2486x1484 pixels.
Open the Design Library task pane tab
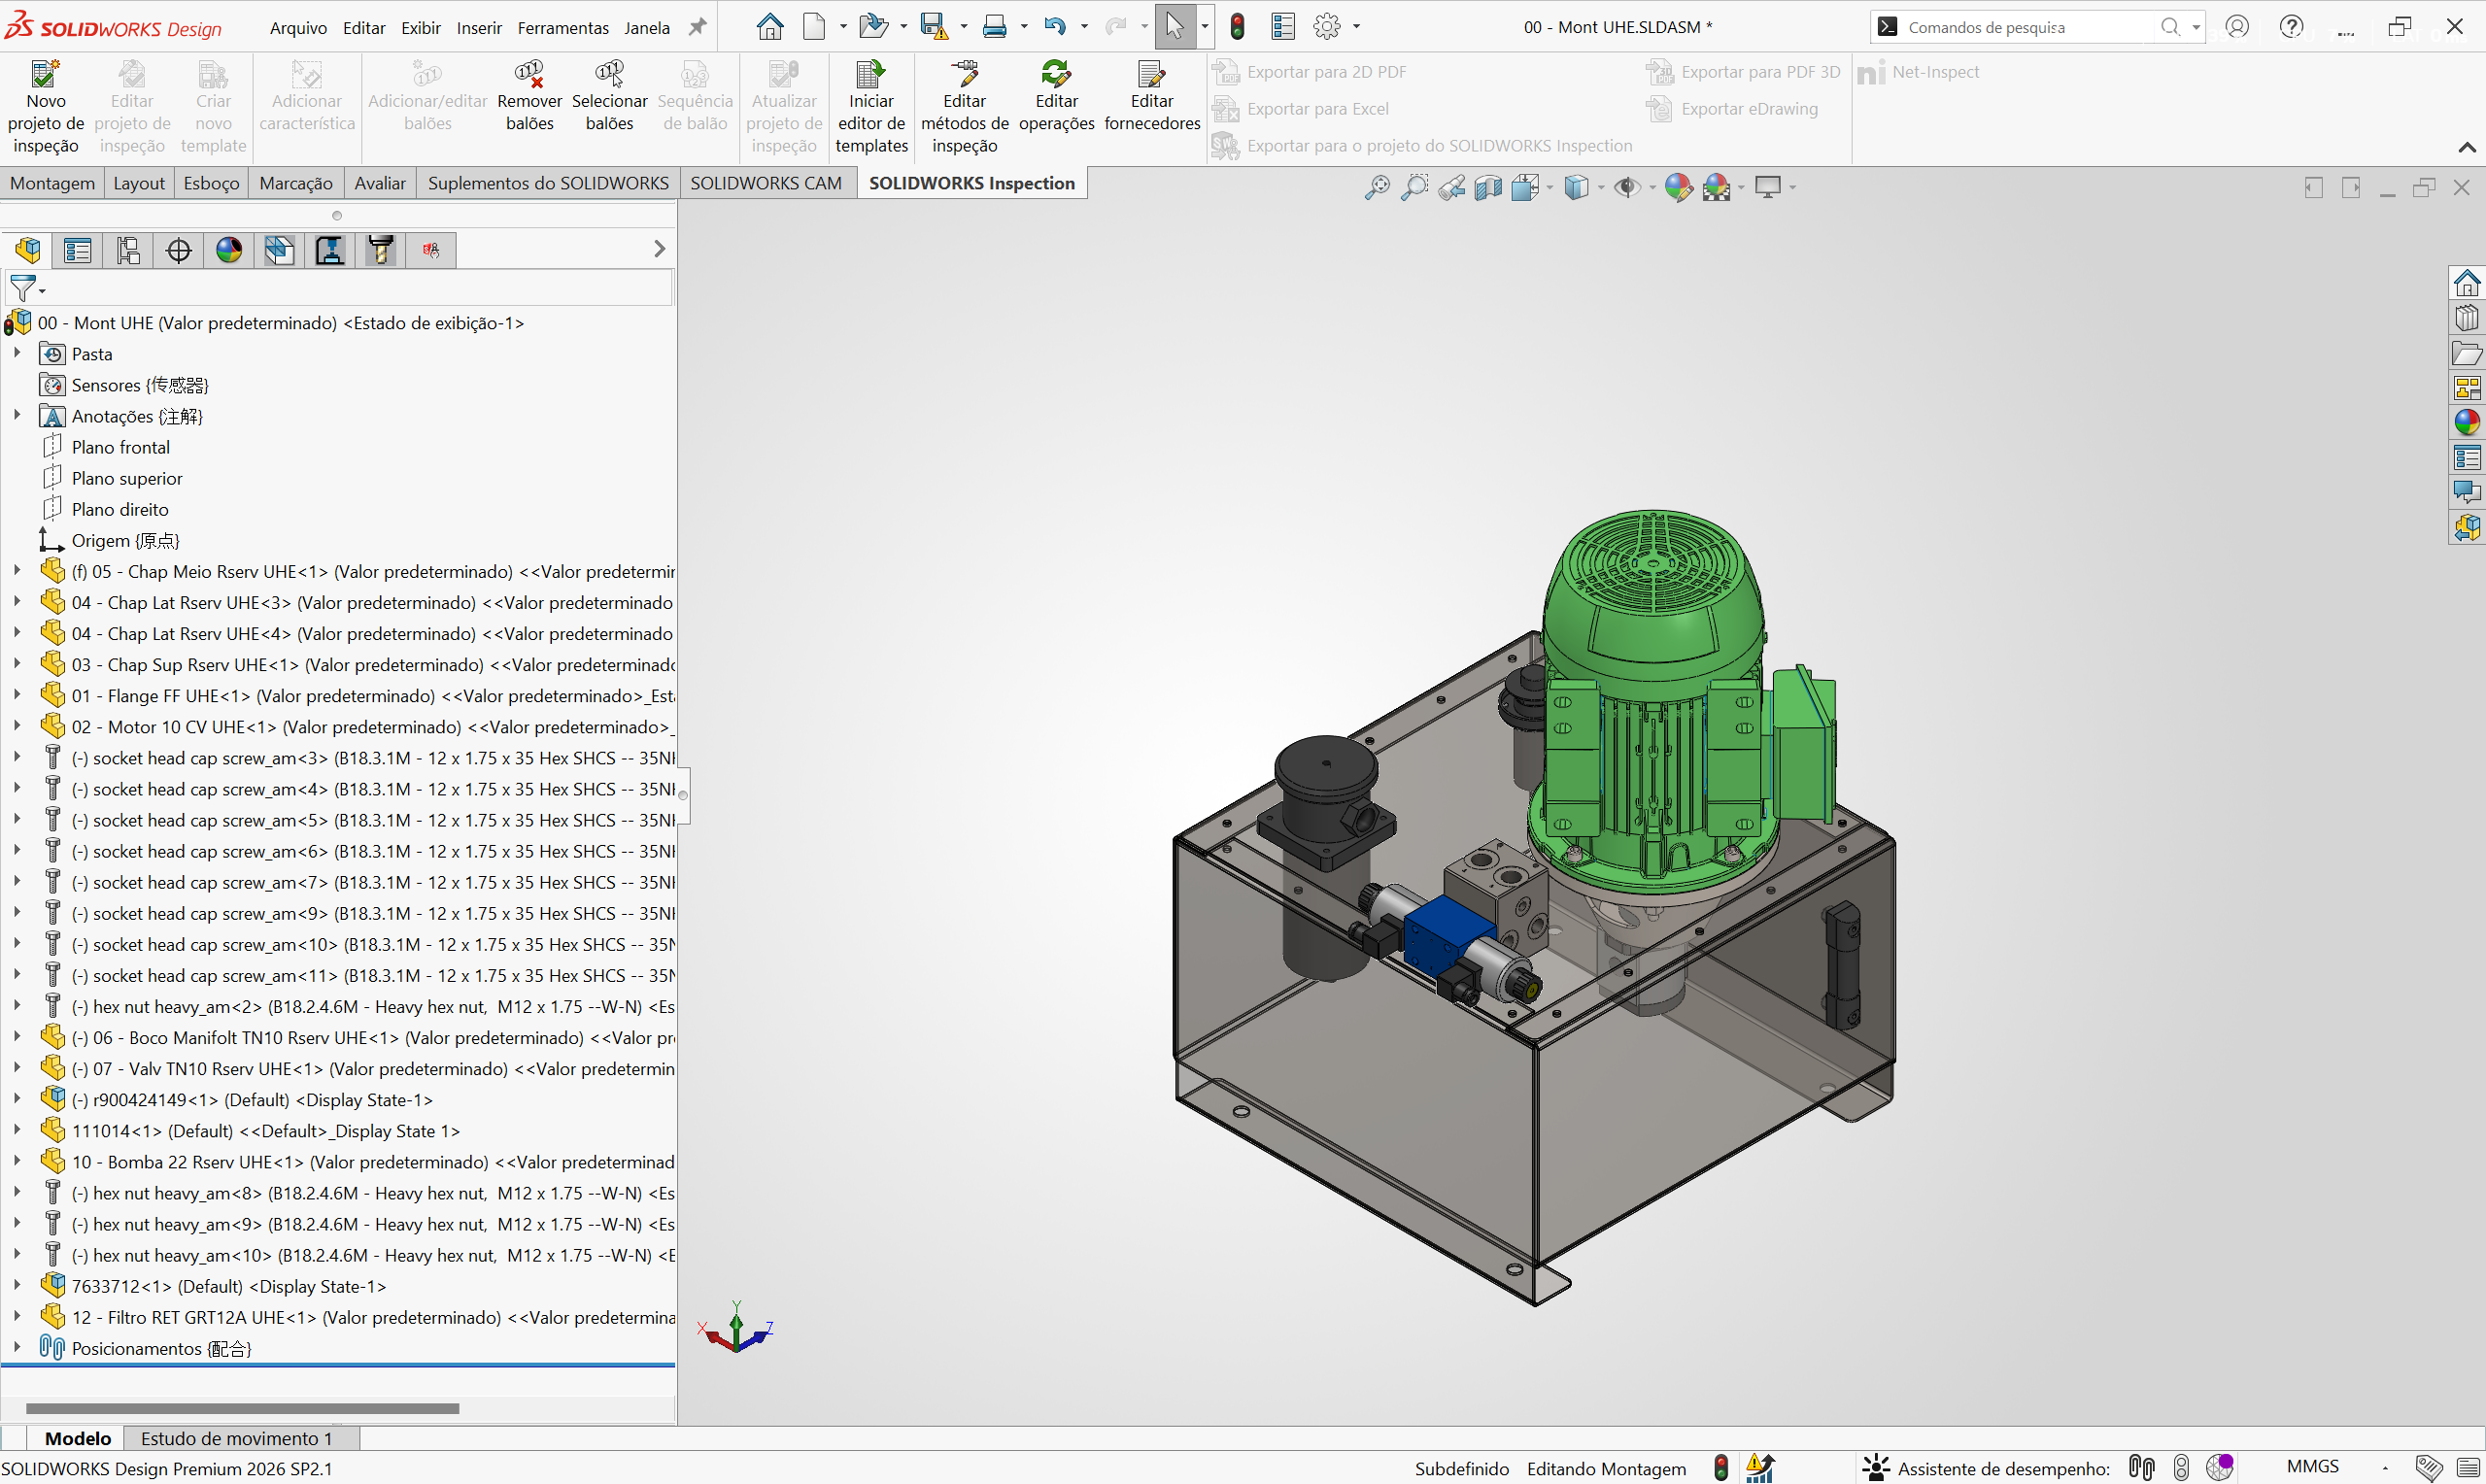2467,318
